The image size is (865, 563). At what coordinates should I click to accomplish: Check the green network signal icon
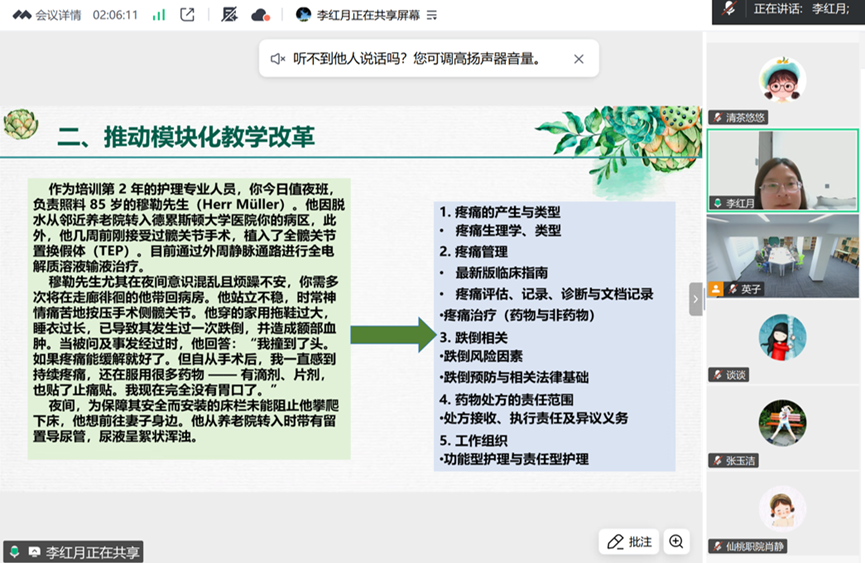tap(159, 15)
